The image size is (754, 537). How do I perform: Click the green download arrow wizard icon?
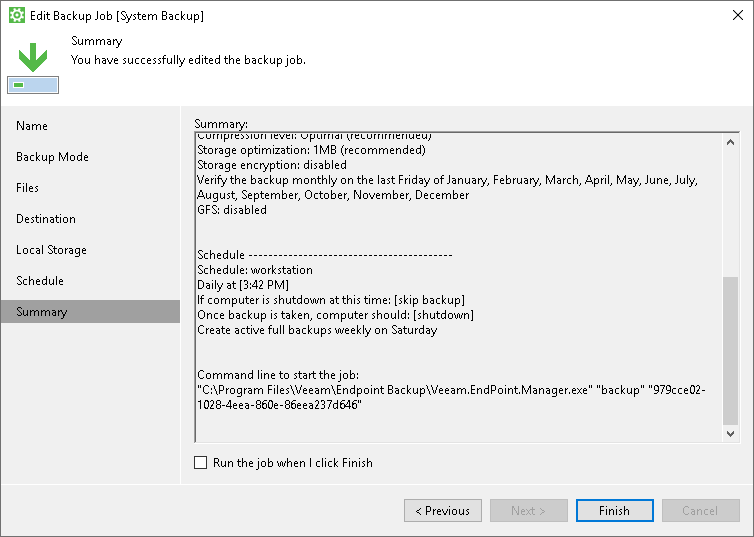tap(33, 67)
